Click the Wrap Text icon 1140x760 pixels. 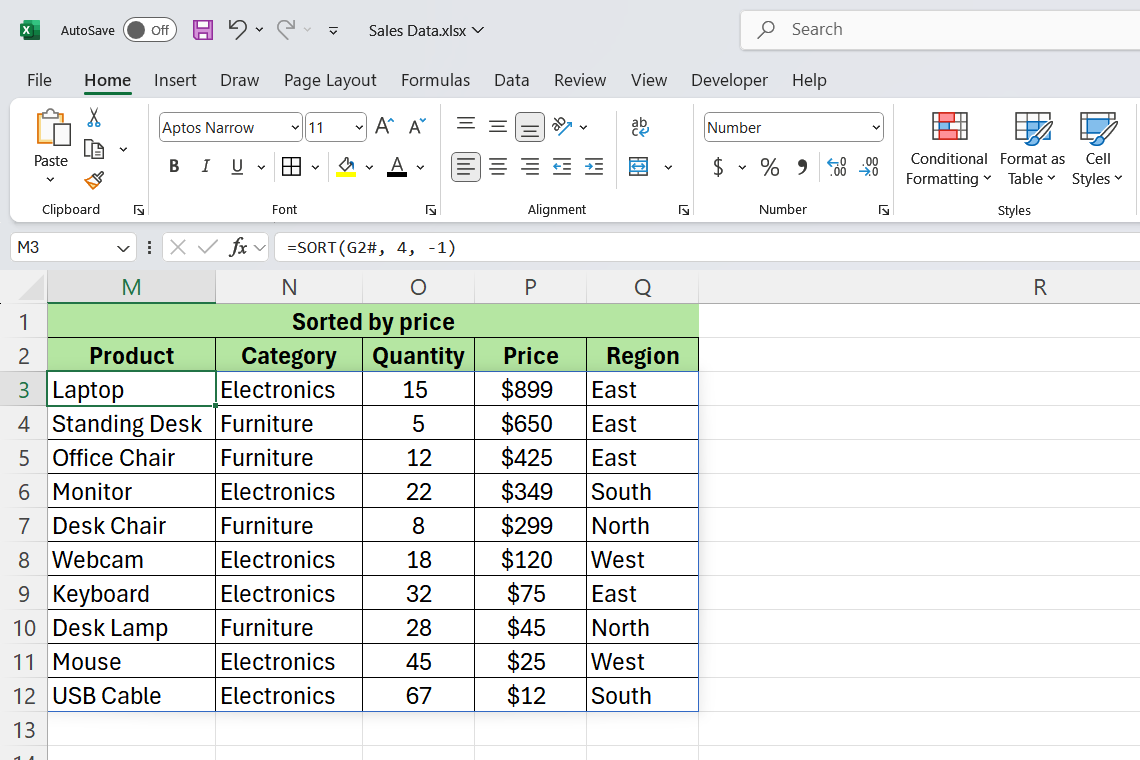(x=640, y=127)
